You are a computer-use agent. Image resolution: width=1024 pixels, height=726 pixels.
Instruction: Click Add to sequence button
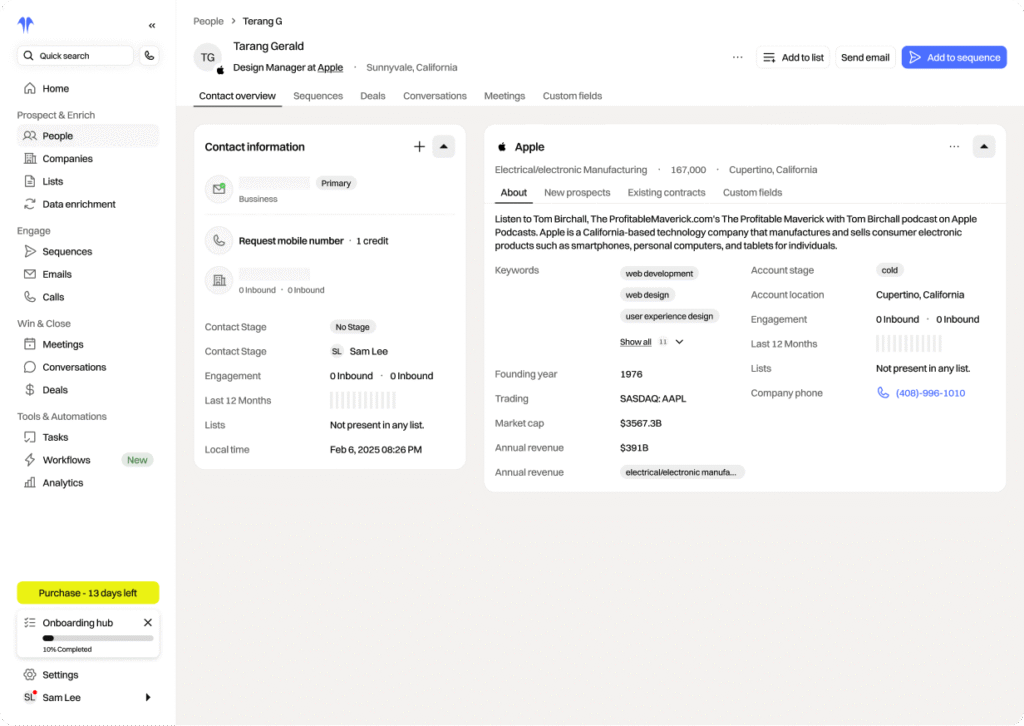pyautogui.click(x=954, y=57)
